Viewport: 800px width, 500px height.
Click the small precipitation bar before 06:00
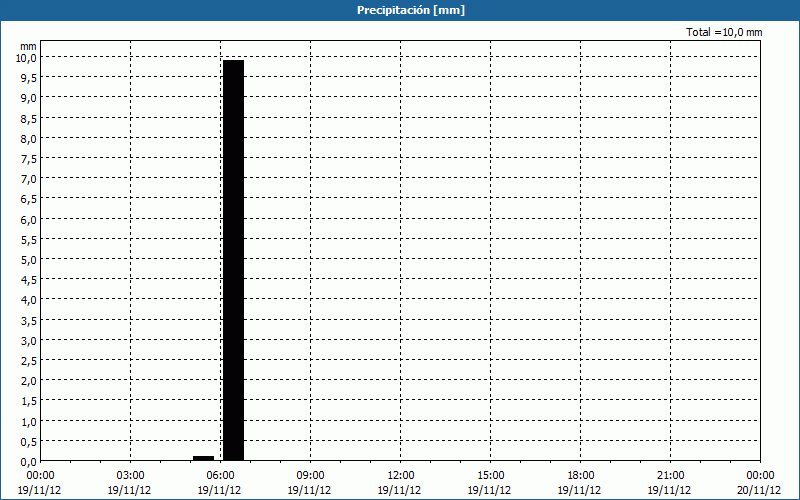[x=204, y=458]
